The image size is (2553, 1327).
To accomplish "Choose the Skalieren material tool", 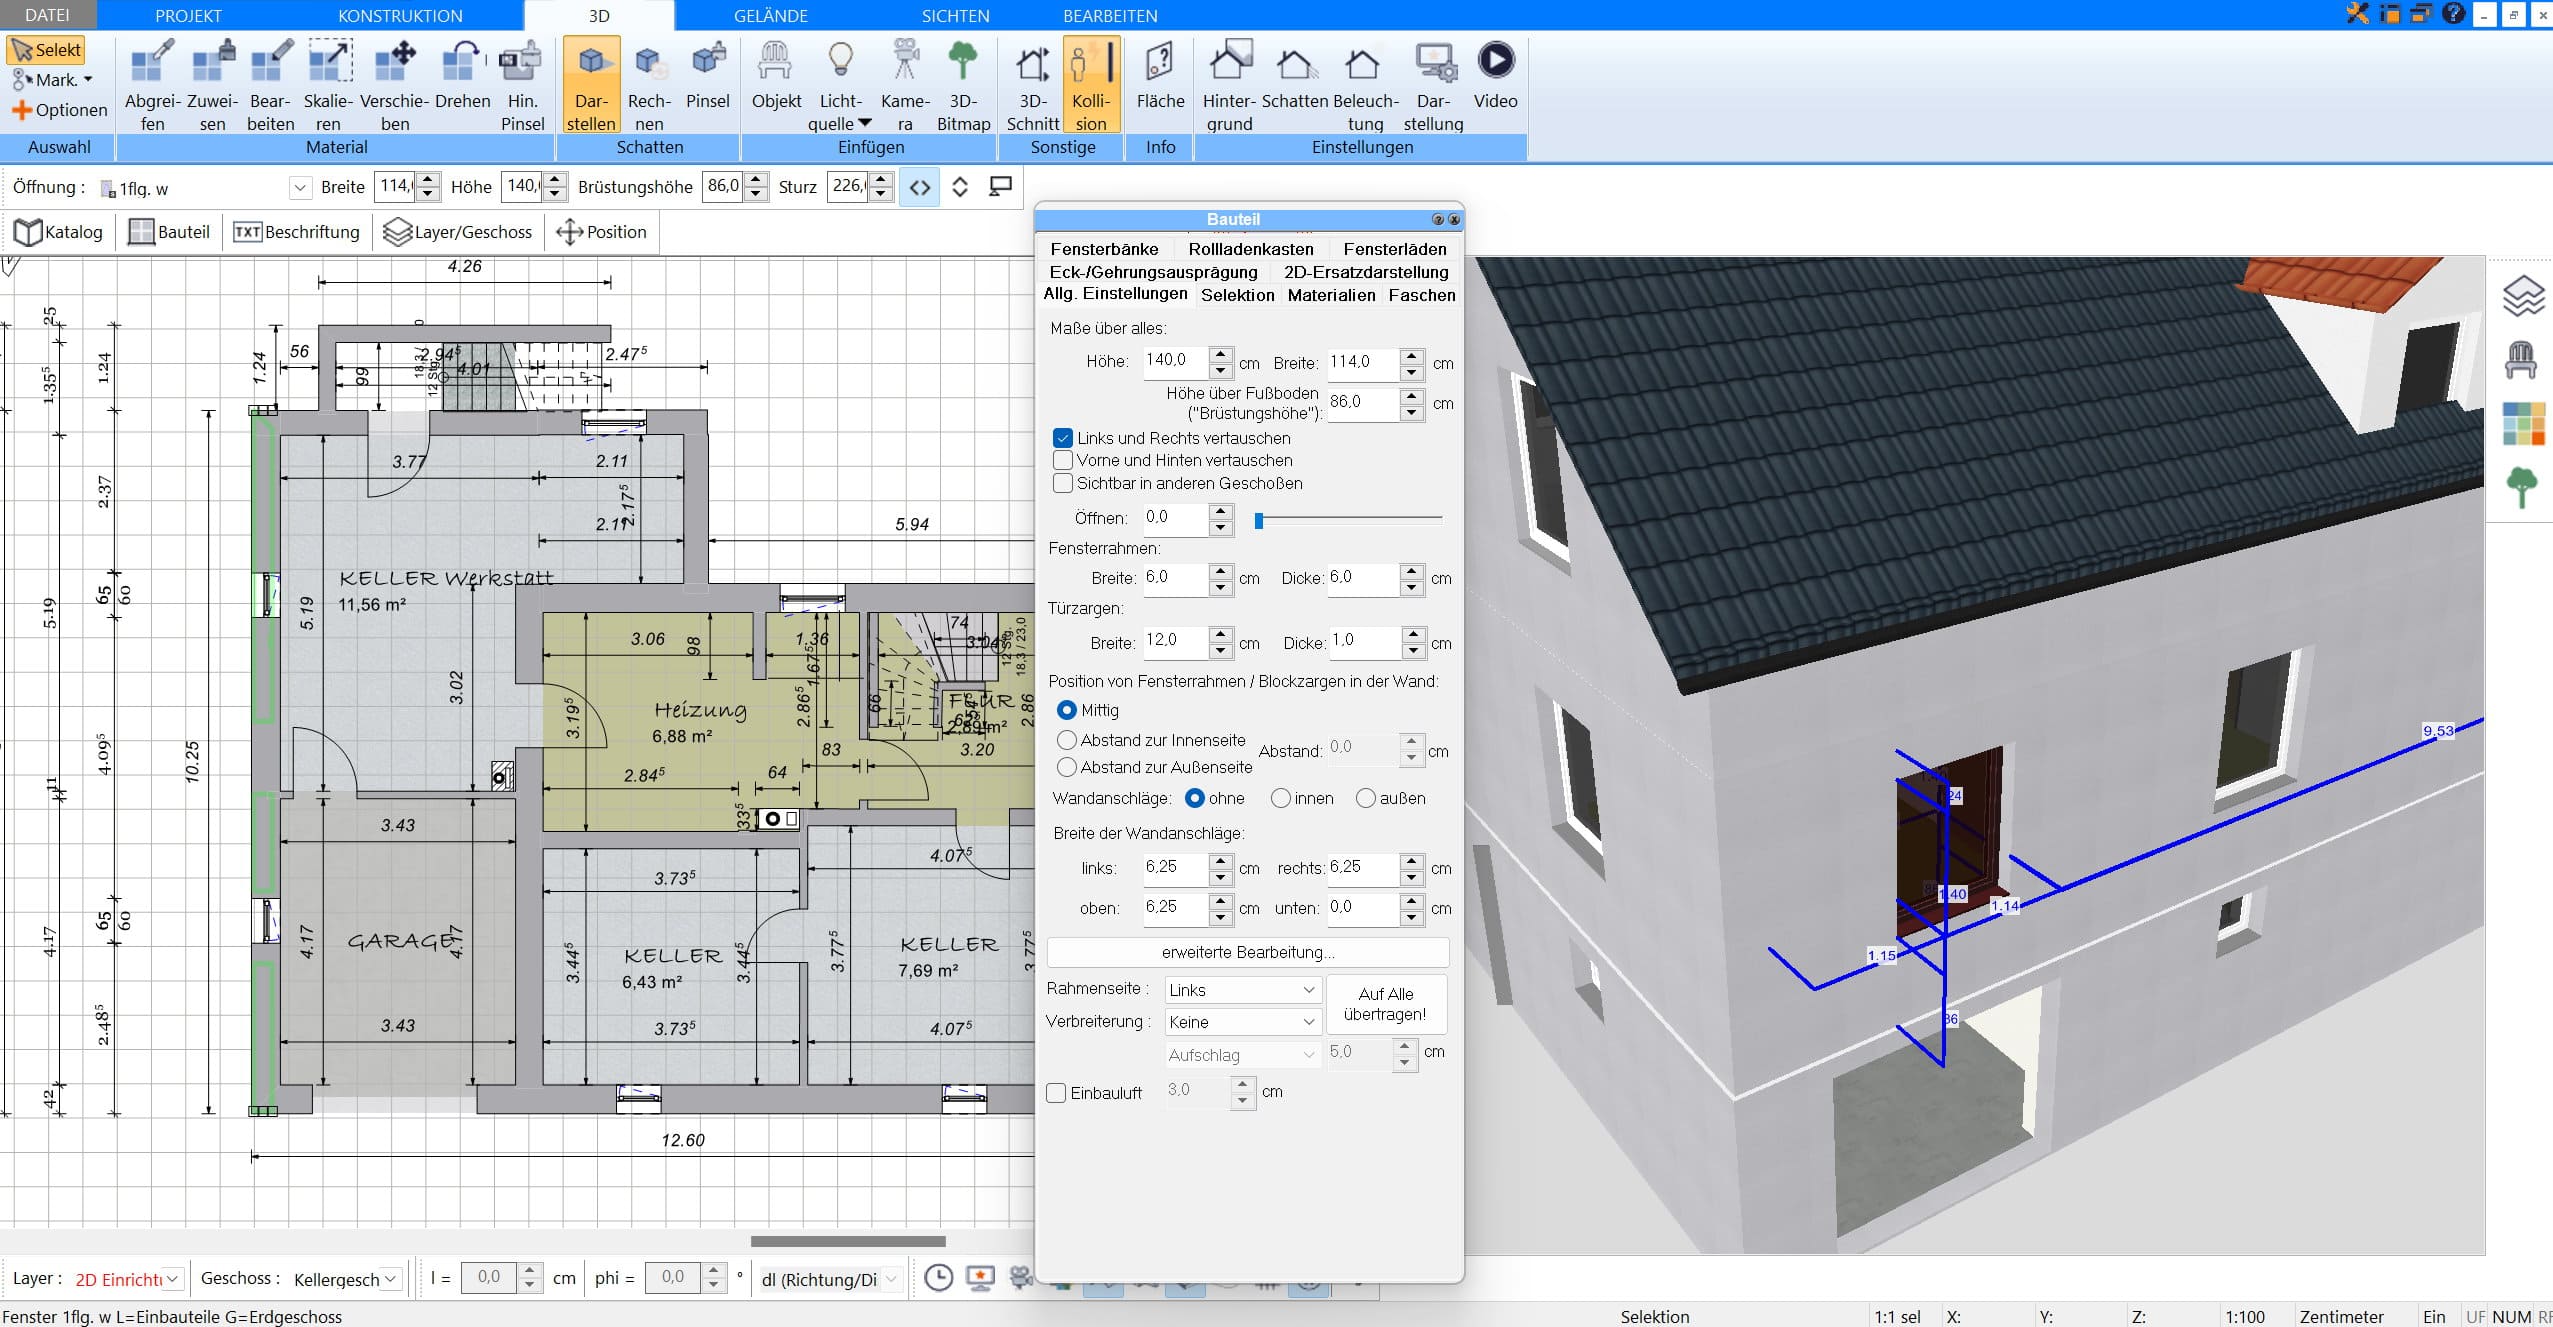I will pos(329,86).
